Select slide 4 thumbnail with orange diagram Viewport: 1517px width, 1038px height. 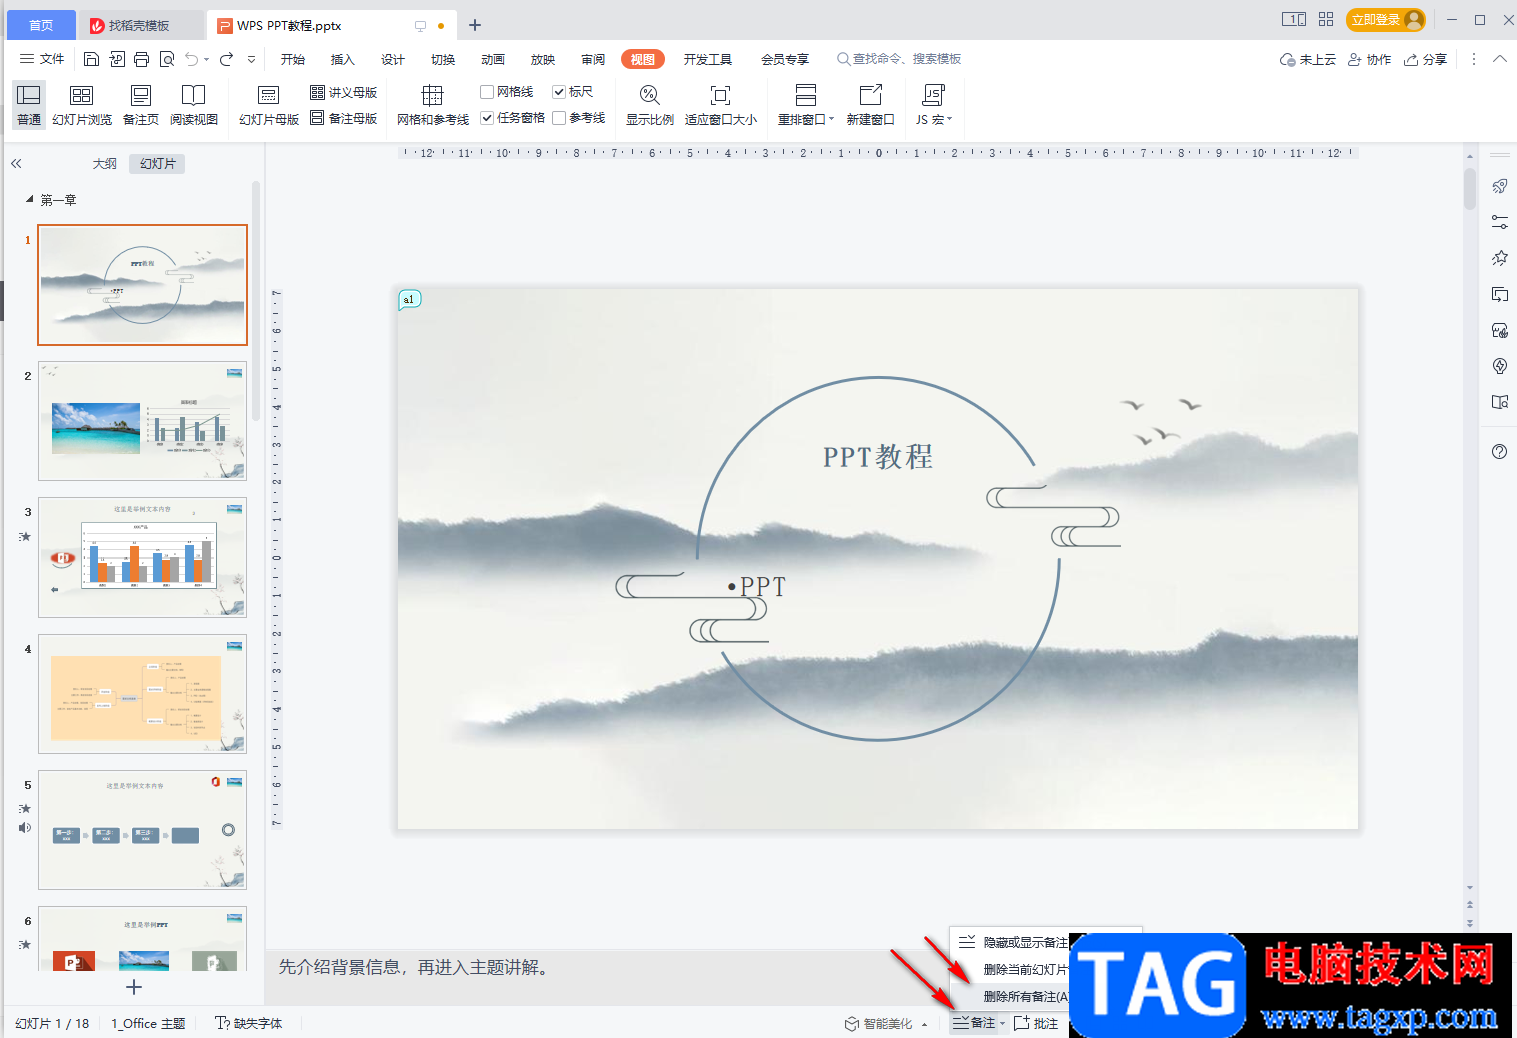pos(143,694)
